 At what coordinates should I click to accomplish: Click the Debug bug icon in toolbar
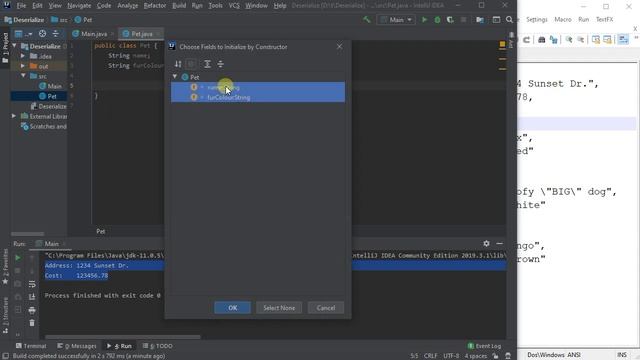[x=437, y=20]
